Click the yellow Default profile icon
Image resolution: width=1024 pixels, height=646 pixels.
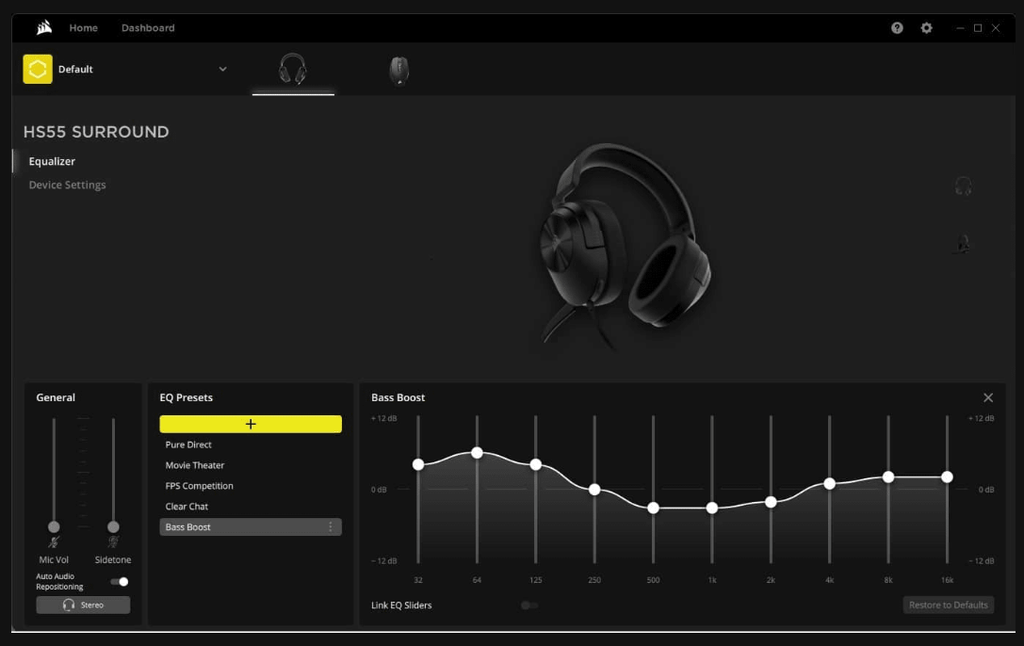pos(37,69)
